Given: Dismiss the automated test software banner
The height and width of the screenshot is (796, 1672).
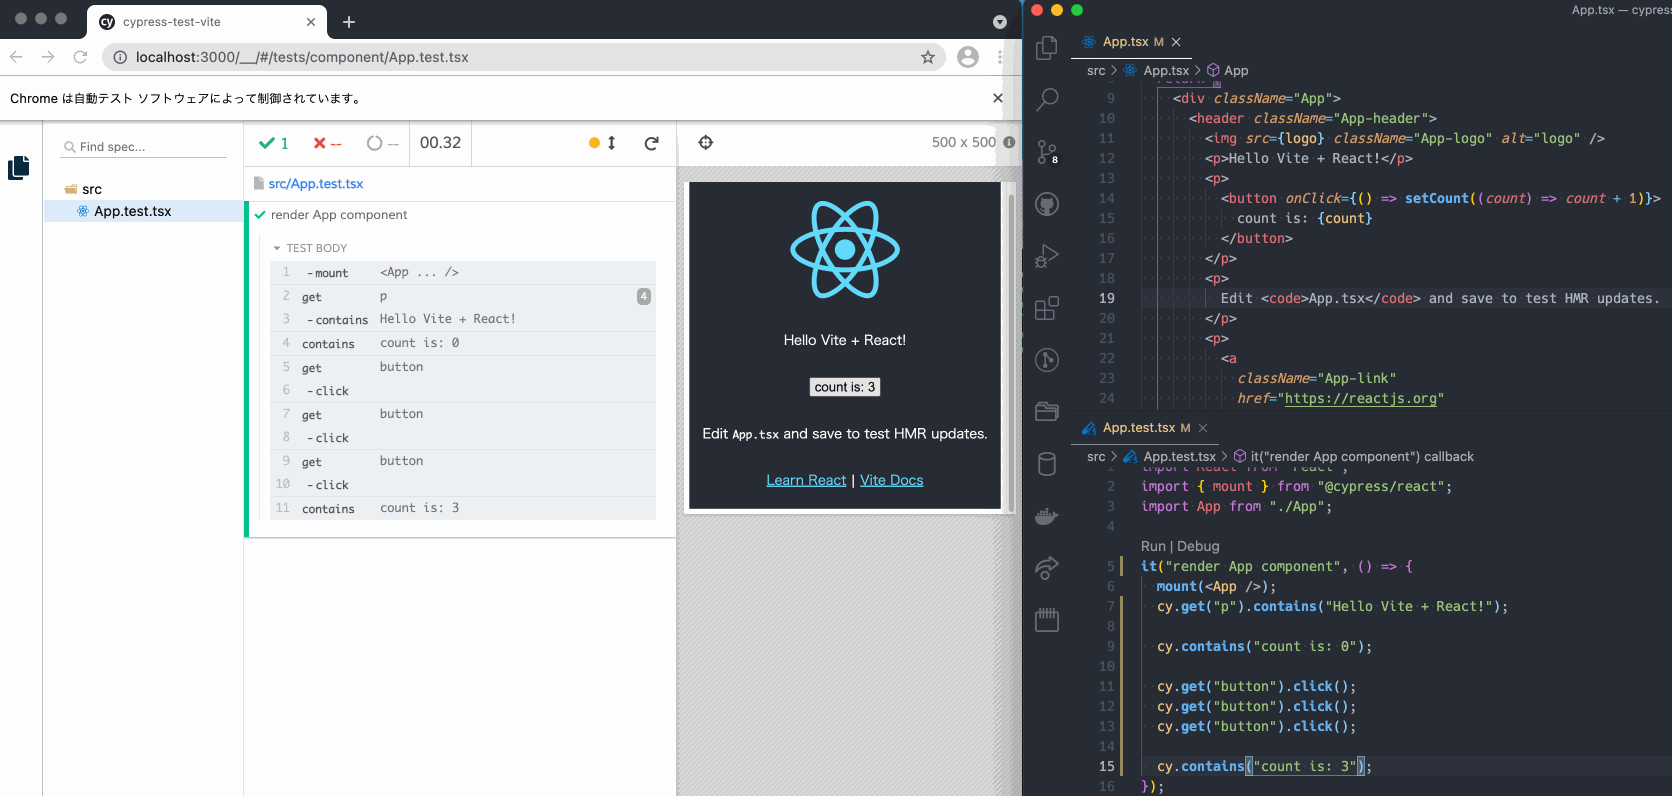Looking at the screenshot, I should pos(997,98).
